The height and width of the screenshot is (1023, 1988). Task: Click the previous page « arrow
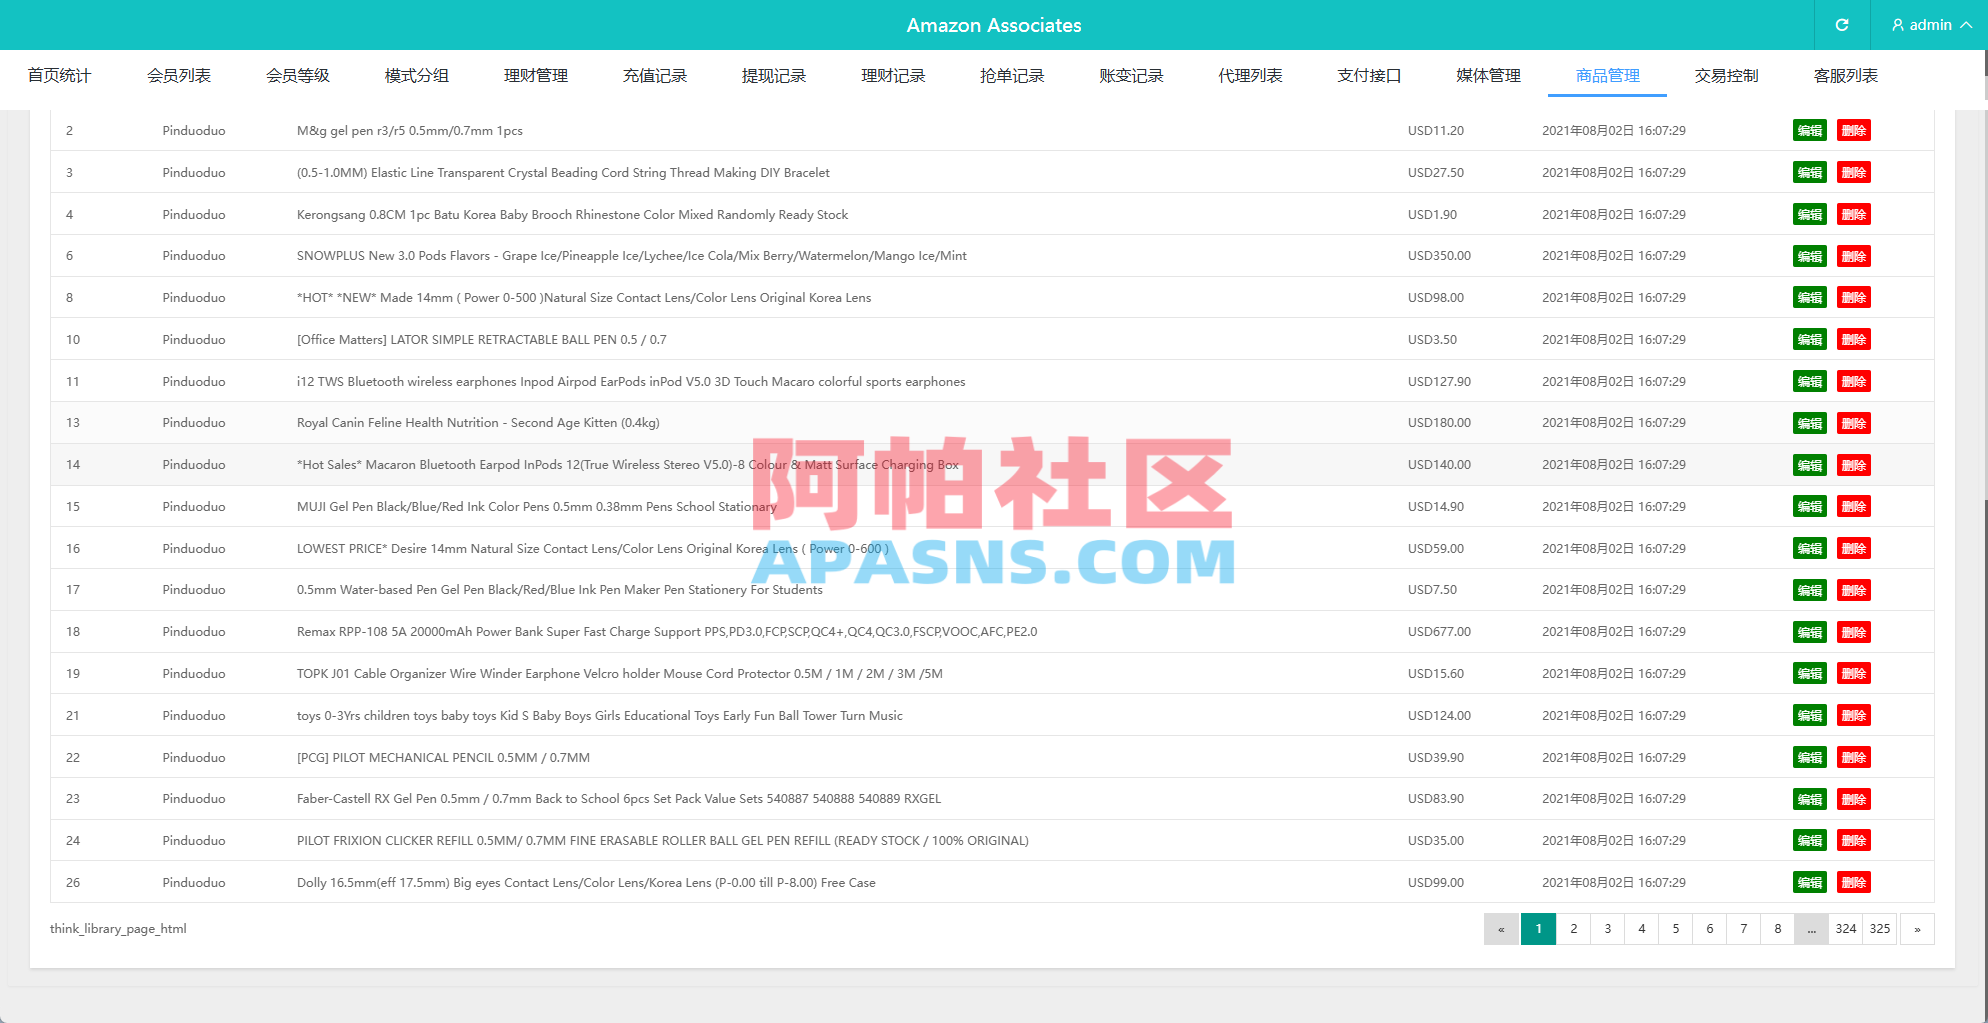(x=1501, y=929)
